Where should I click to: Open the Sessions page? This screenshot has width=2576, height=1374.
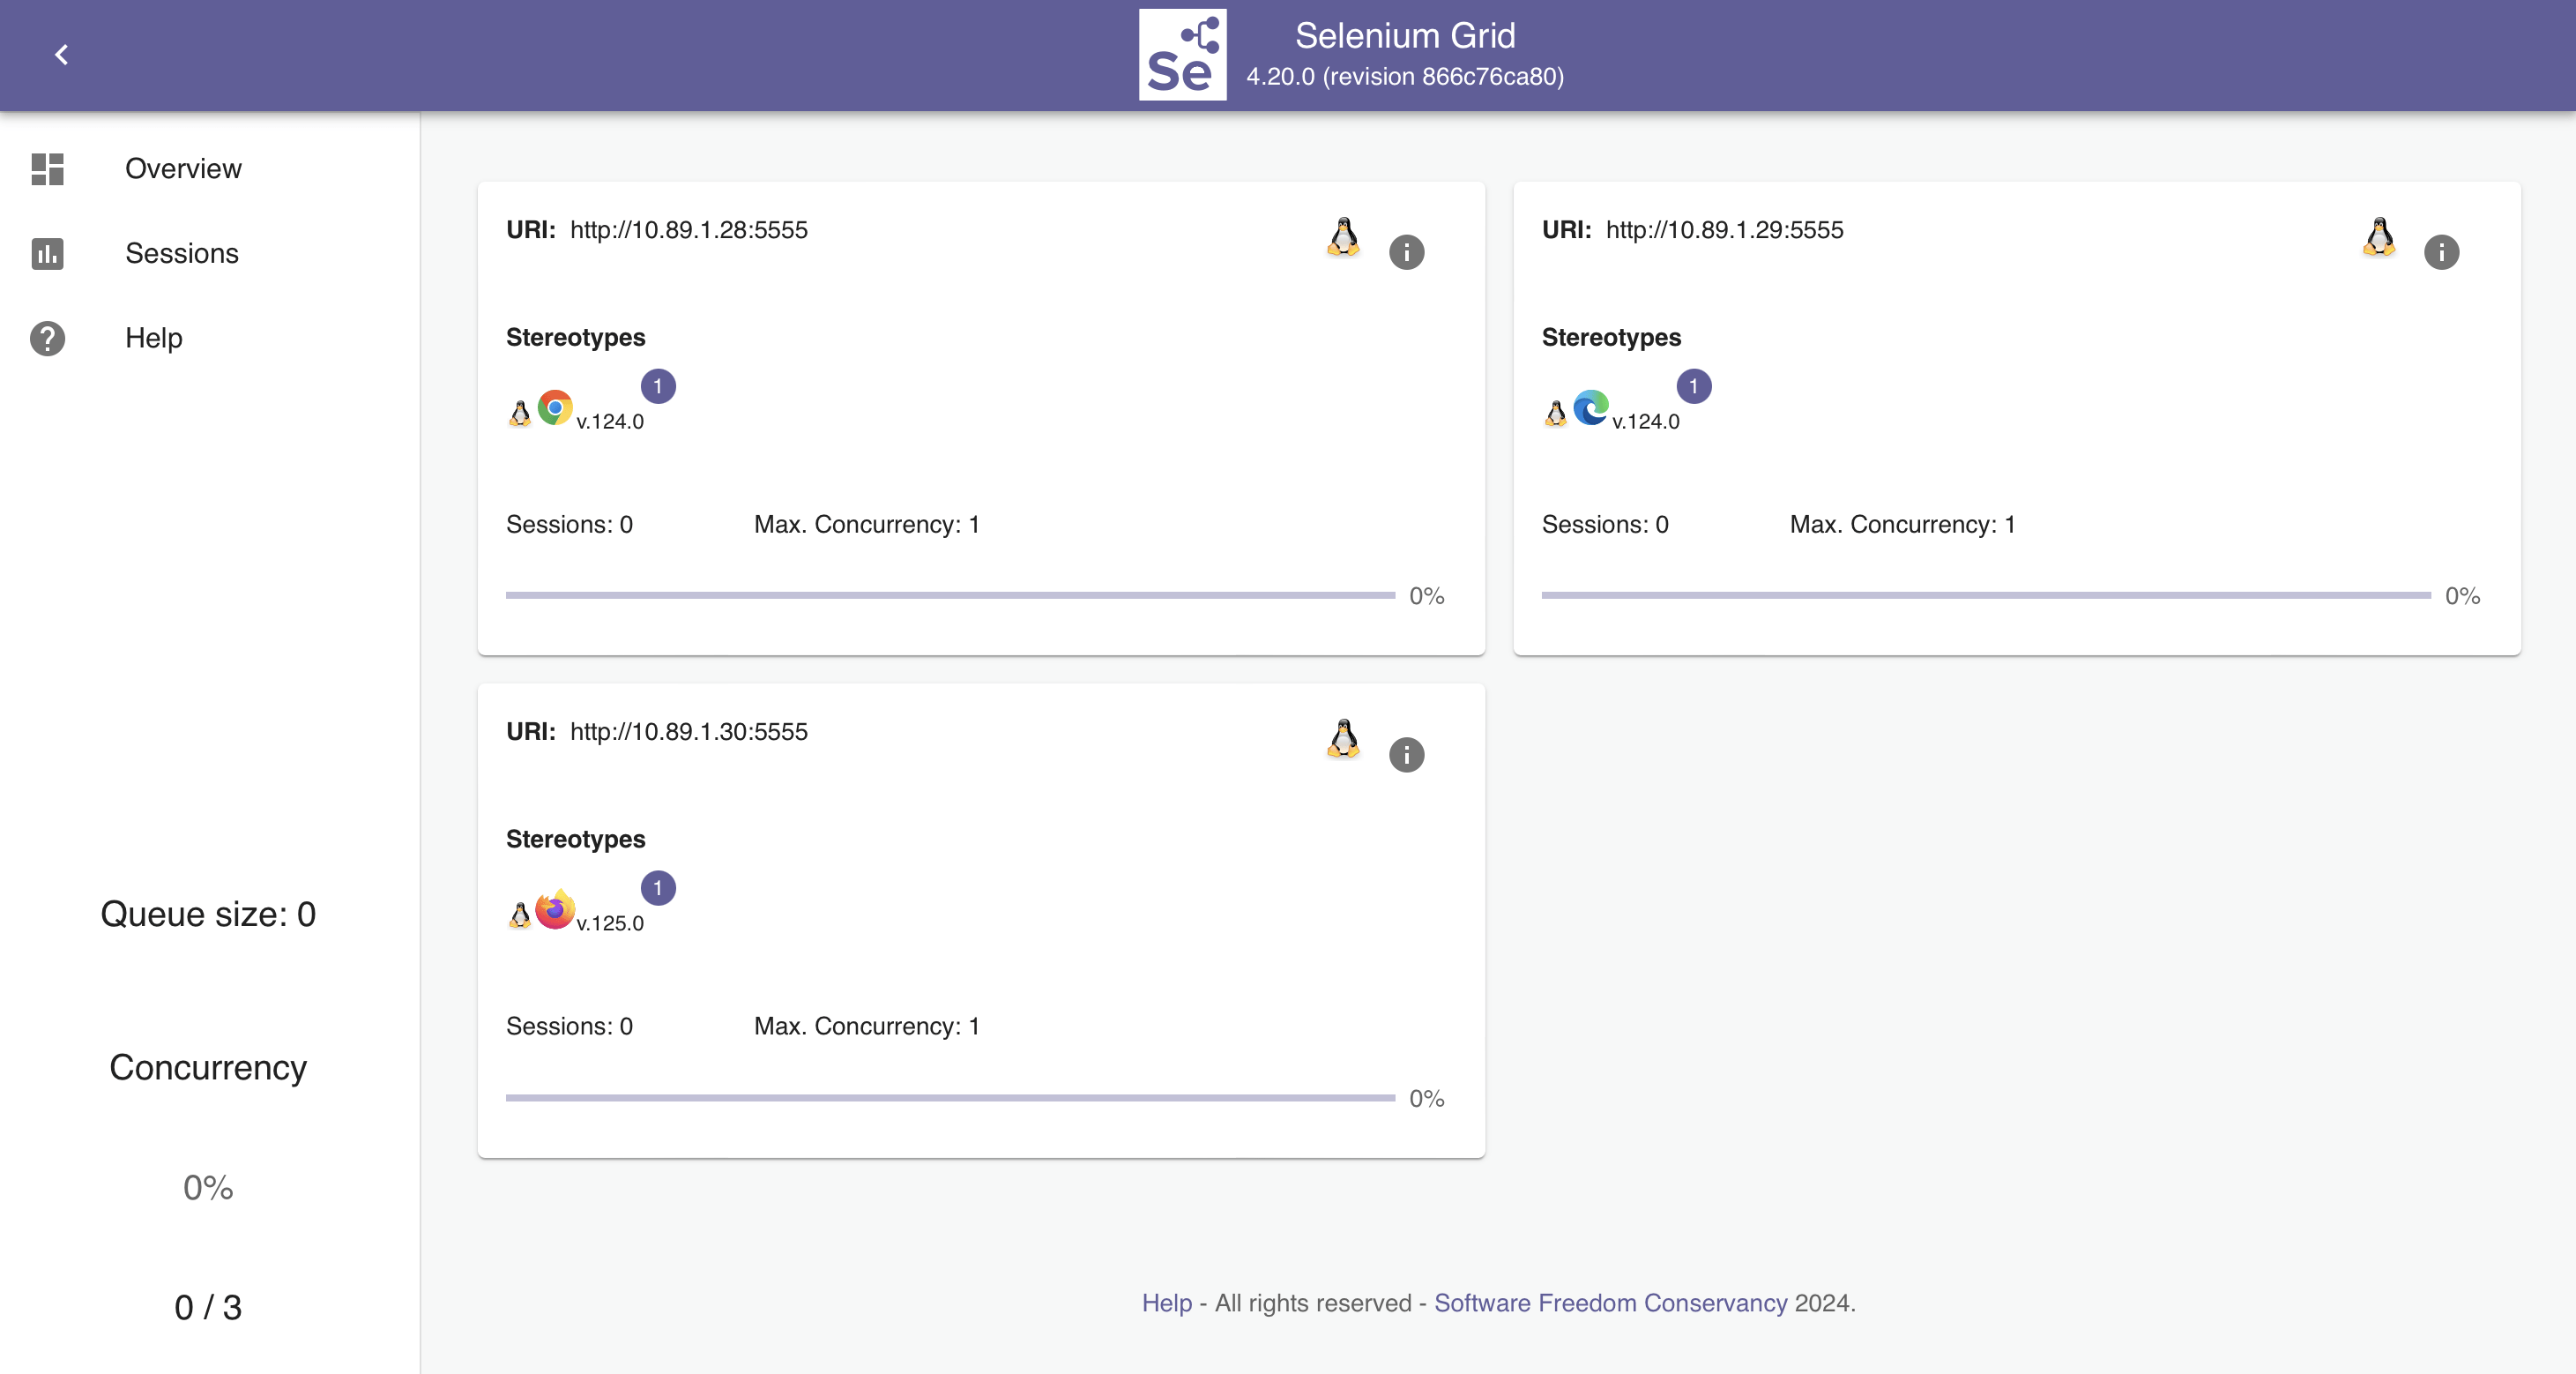181,253
